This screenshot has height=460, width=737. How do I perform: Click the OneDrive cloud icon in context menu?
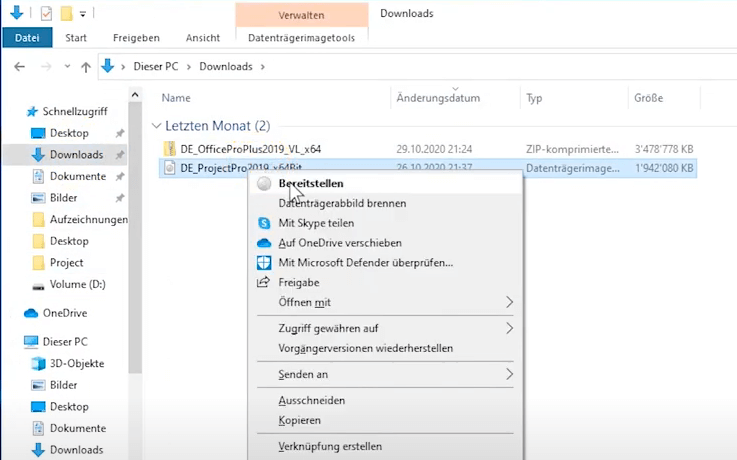(264, 243)
